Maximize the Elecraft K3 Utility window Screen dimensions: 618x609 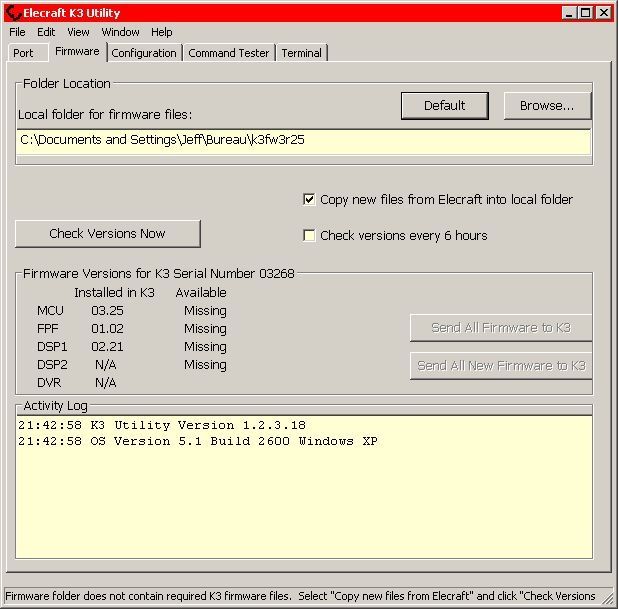tap(586, 13)
